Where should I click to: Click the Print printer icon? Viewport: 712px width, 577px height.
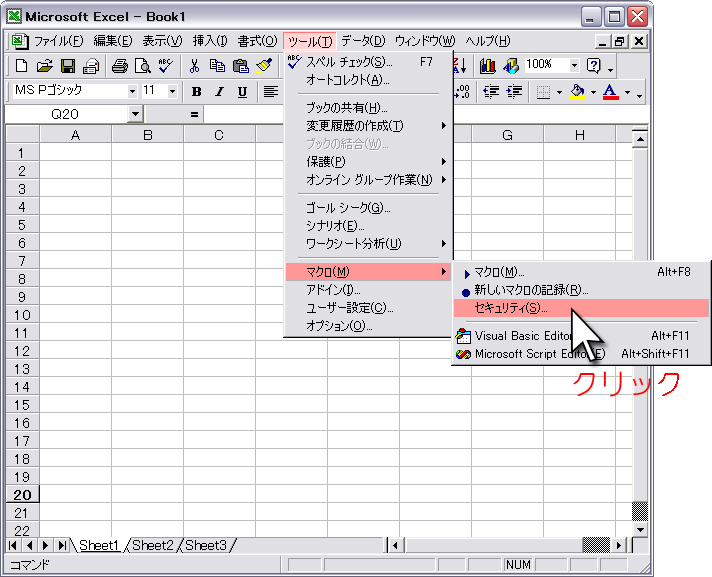point(120,66)
